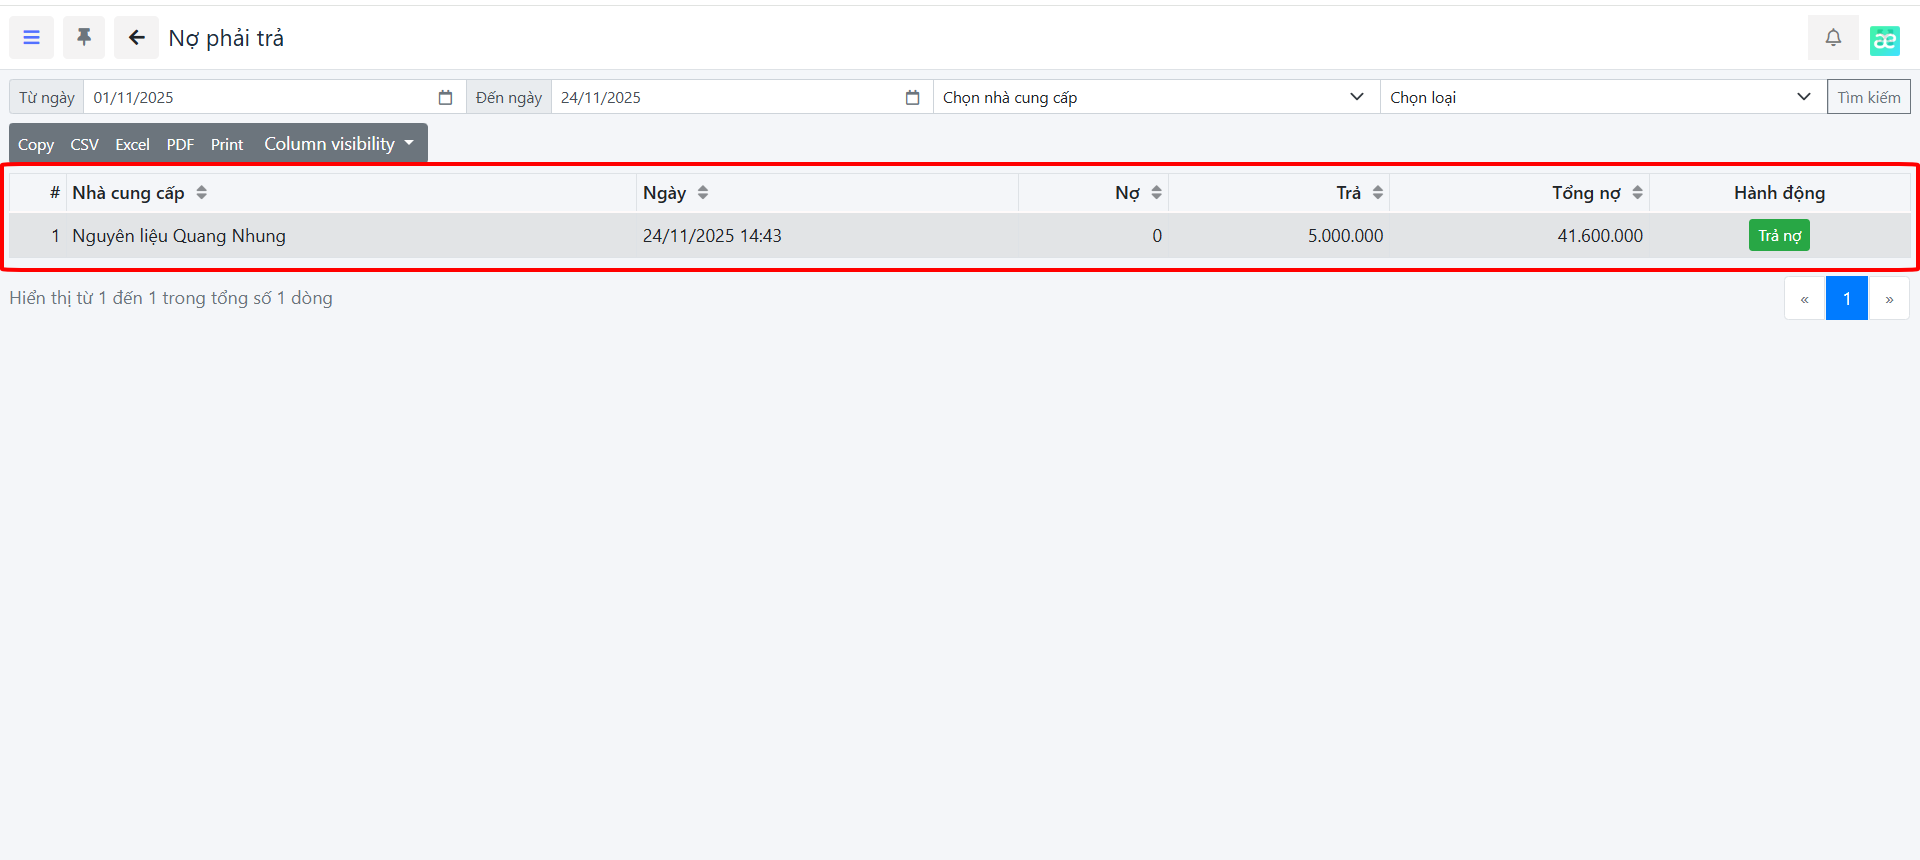This screenshot has height=860, width=1920.
Task: Export table as PDF
Action: pyautogui.click(x=180, y=144)
